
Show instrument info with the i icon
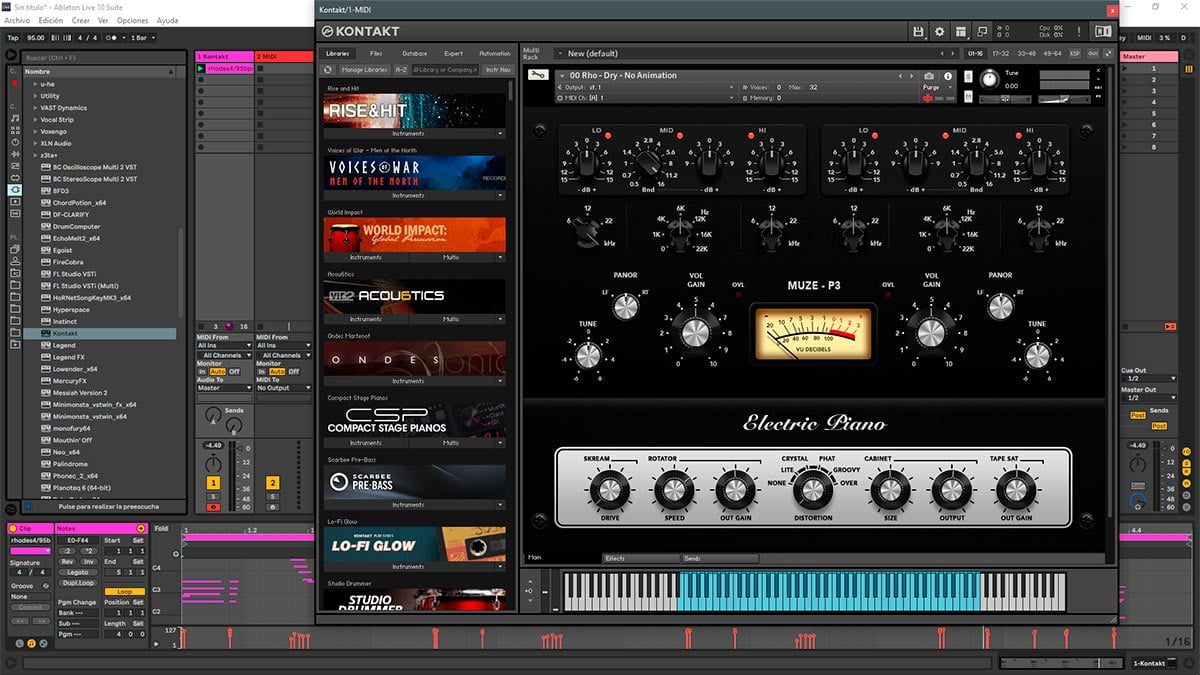click(948, 76)
